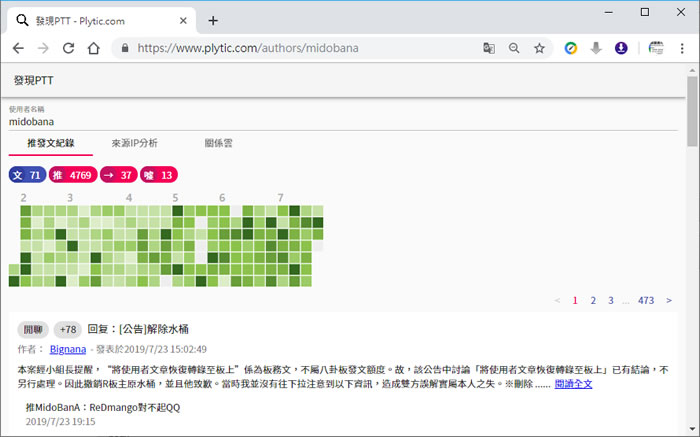Edit the midobana username field
This screenshot has height=437, width=700.
[343, 122]
